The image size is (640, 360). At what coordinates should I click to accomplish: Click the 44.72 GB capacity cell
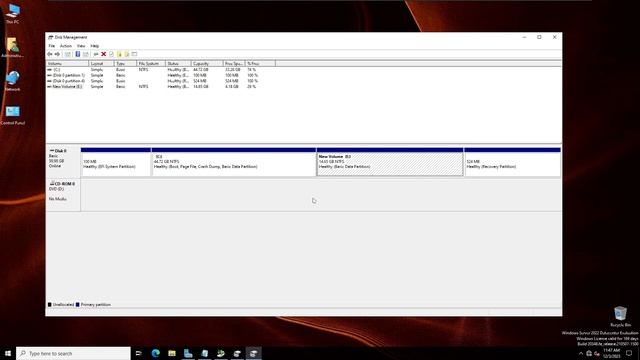point(200,70)
